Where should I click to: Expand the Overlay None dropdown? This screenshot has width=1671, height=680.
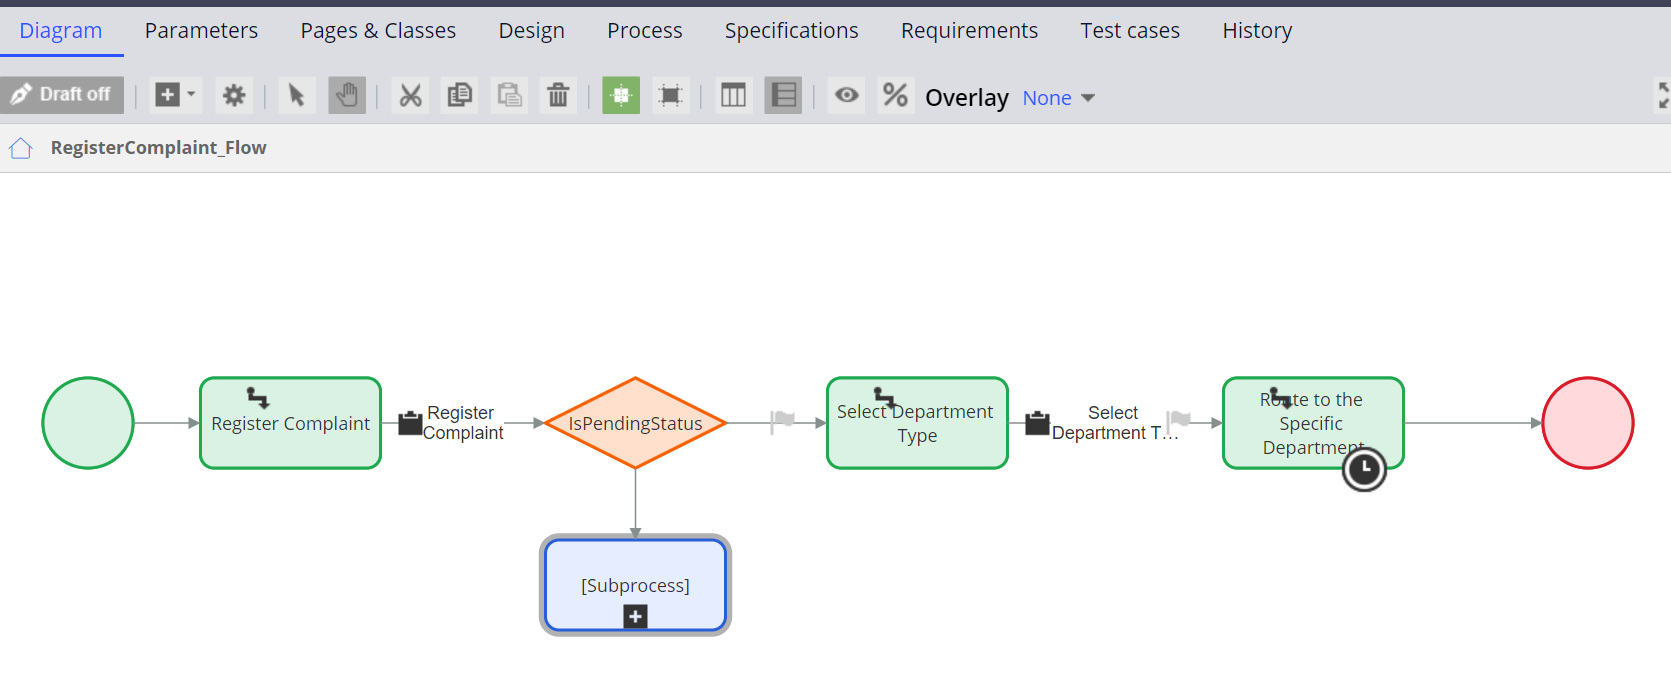coord(1058,98)
